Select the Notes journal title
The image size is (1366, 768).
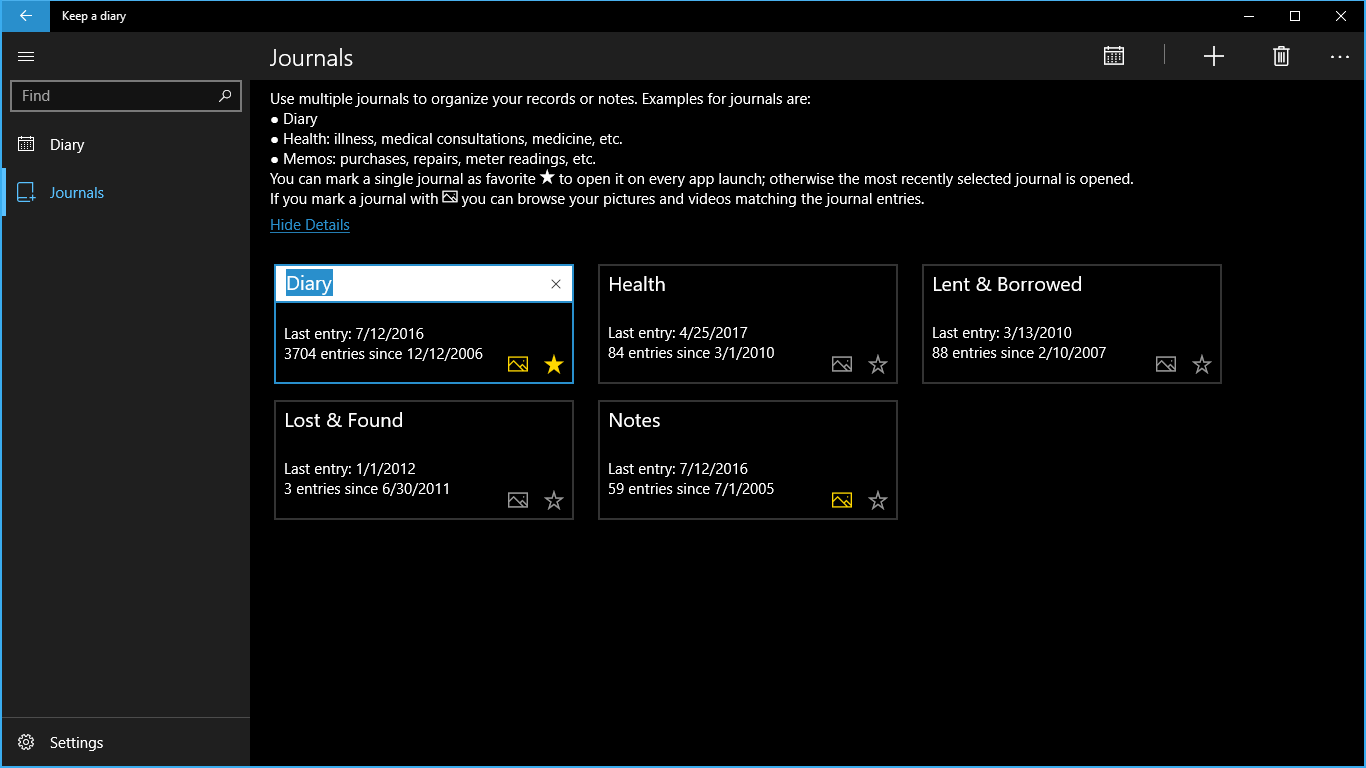[634, 420]
